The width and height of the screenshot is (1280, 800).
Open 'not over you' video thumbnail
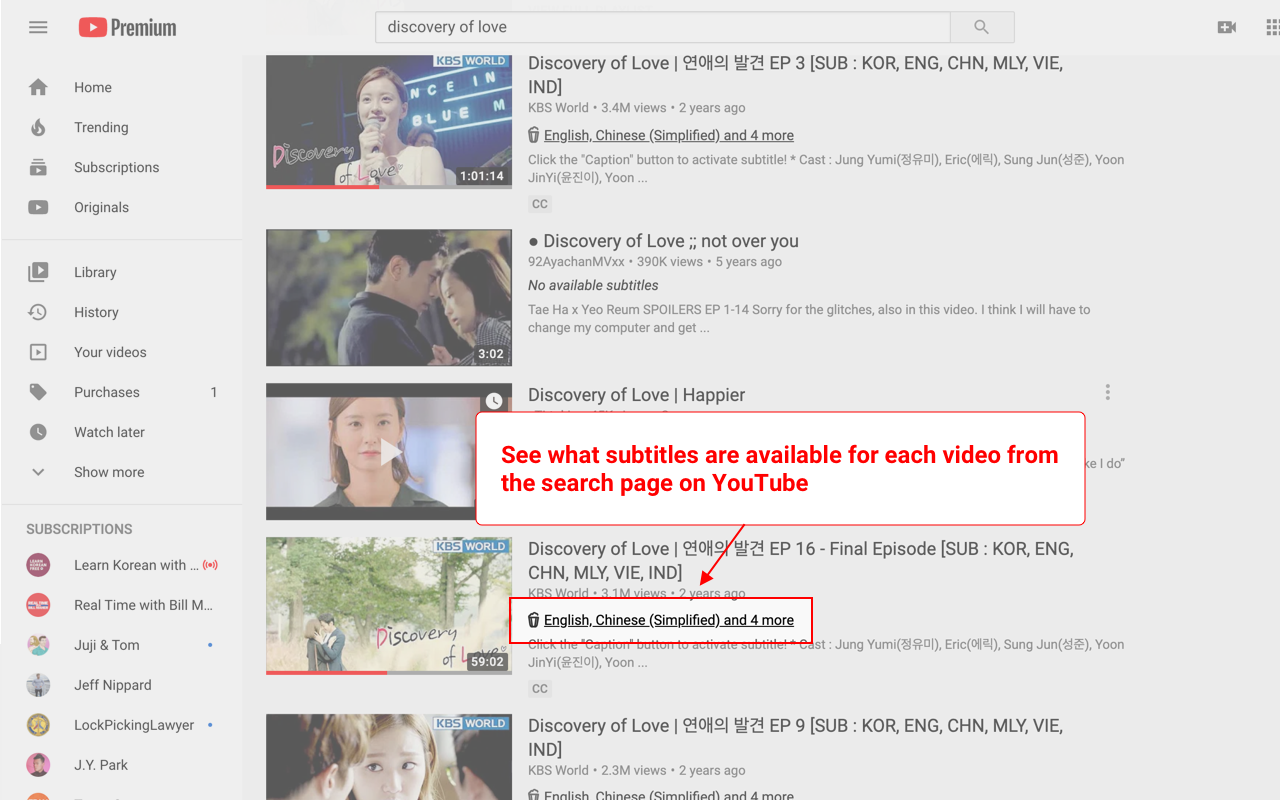coord(389,298)
